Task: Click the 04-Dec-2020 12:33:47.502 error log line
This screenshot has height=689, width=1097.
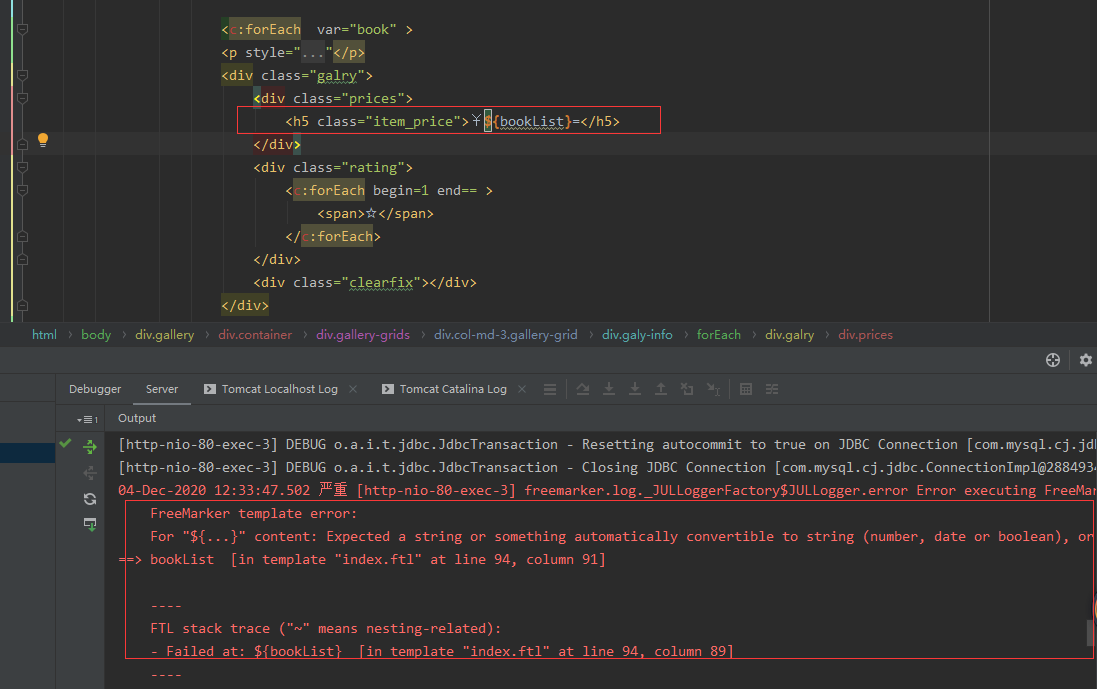Action: (607, 490)
